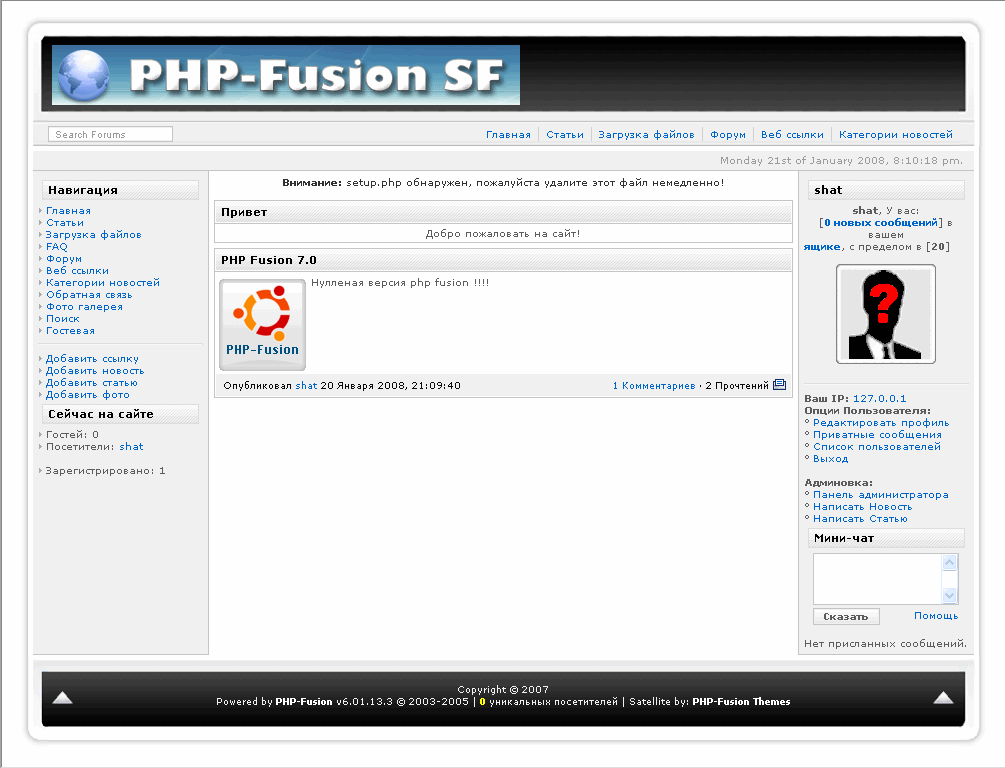The image size is (1005, 768).
Task: Go to Форум in the Навигация sidebar
Action: [x=64, y=259]
